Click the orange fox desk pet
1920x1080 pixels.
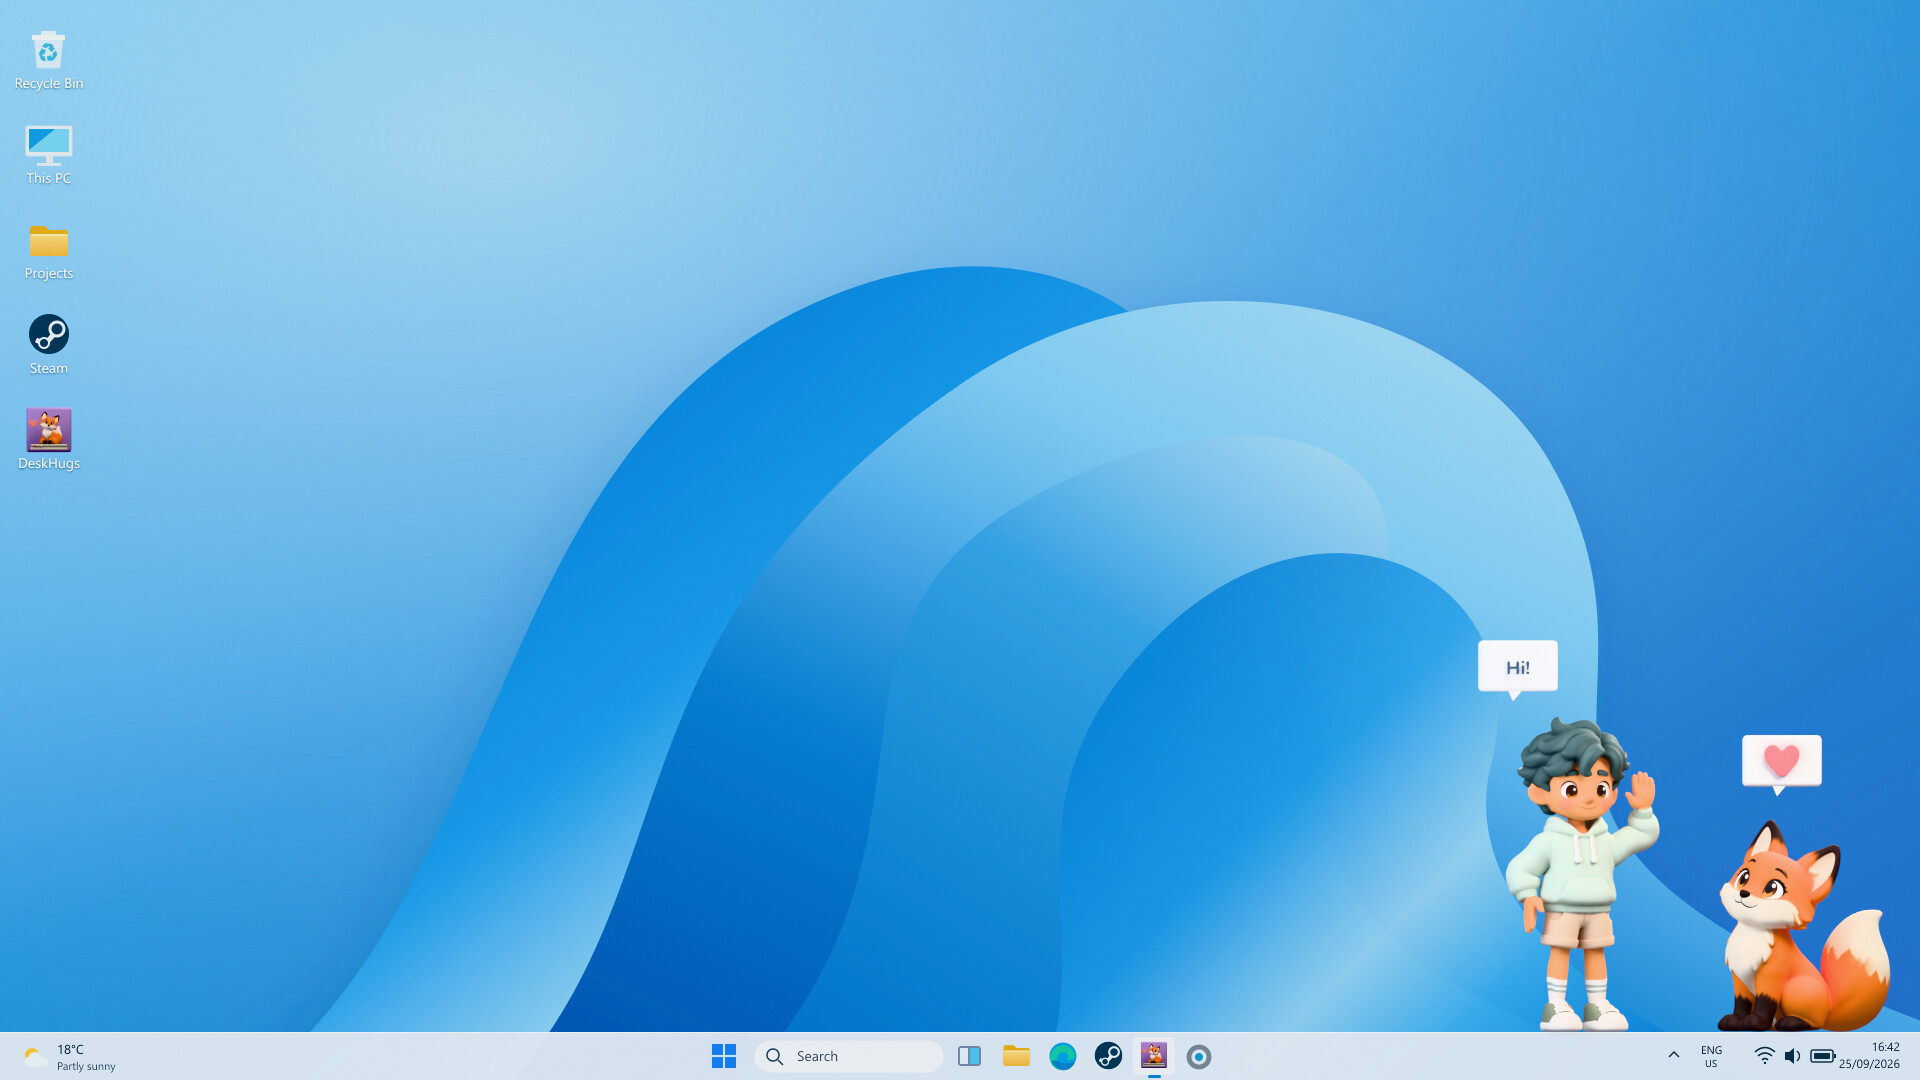coord(1803,926)
